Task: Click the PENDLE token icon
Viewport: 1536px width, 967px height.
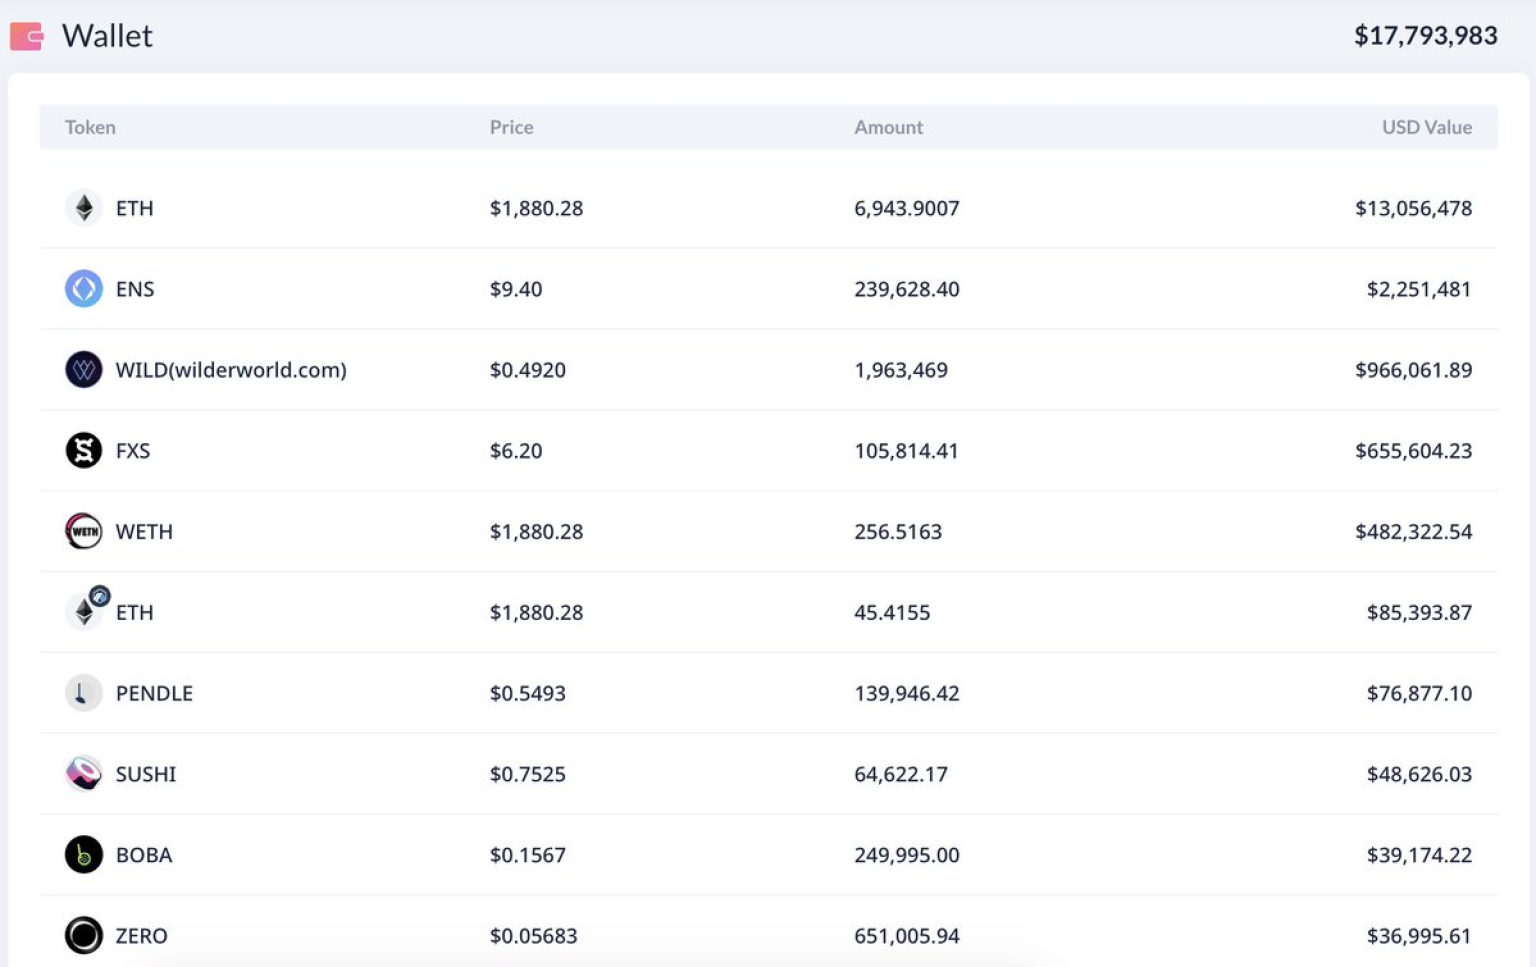Action: [83, 692]
